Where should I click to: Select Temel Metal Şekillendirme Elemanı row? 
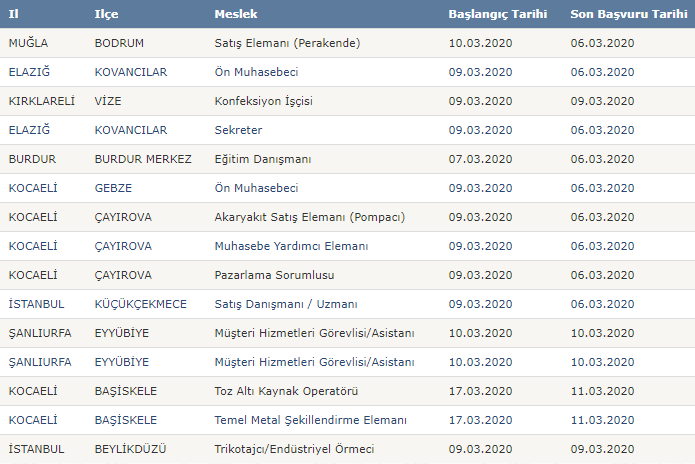point(348,420)
